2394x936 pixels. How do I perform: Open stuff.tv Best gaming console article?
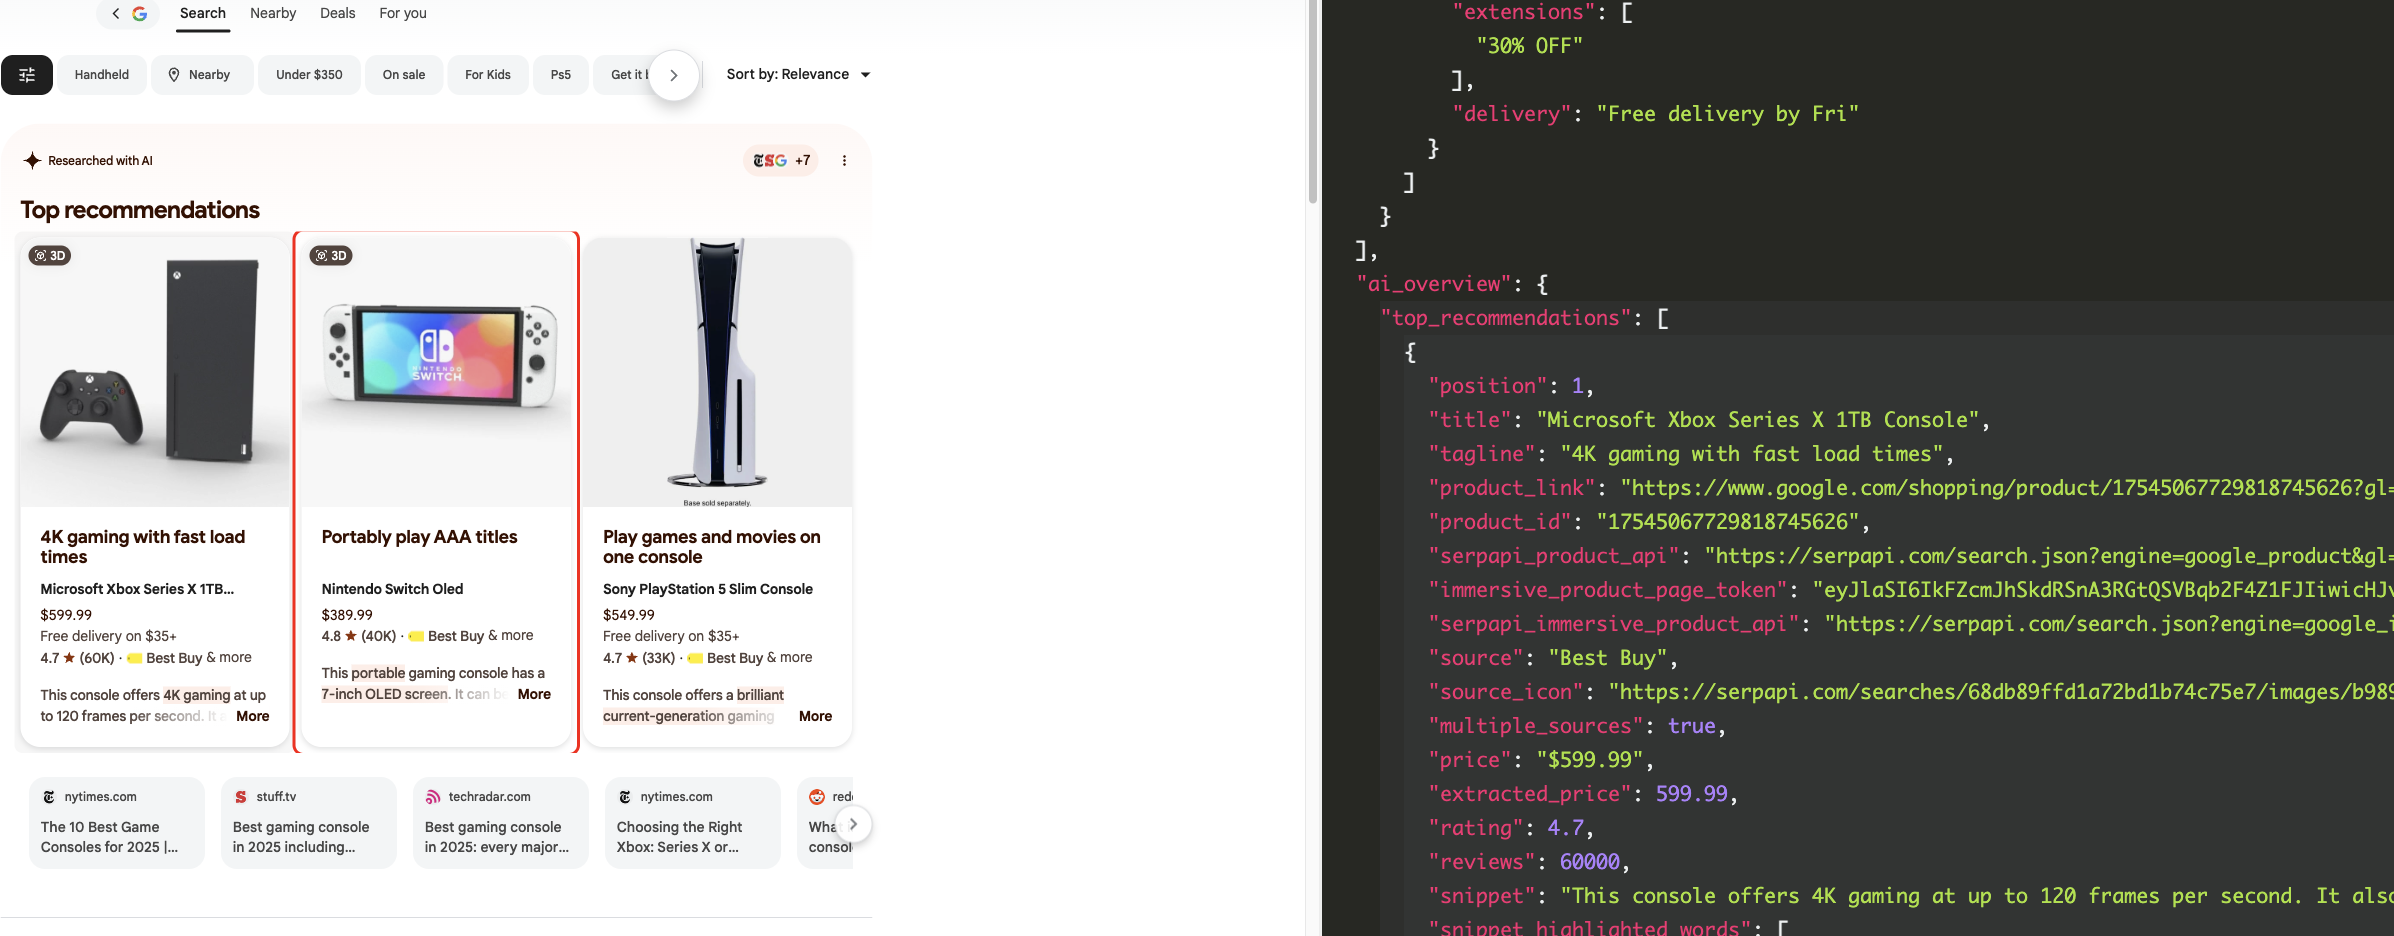pos(309,822)
